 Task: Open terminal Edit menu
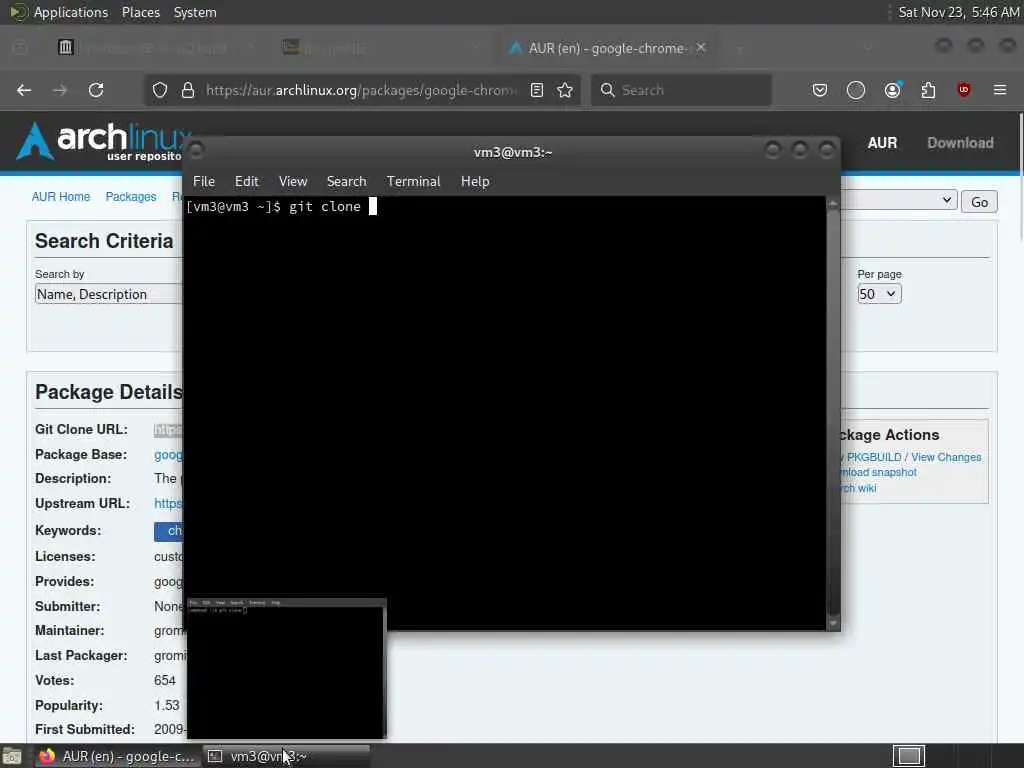point(246,182)
